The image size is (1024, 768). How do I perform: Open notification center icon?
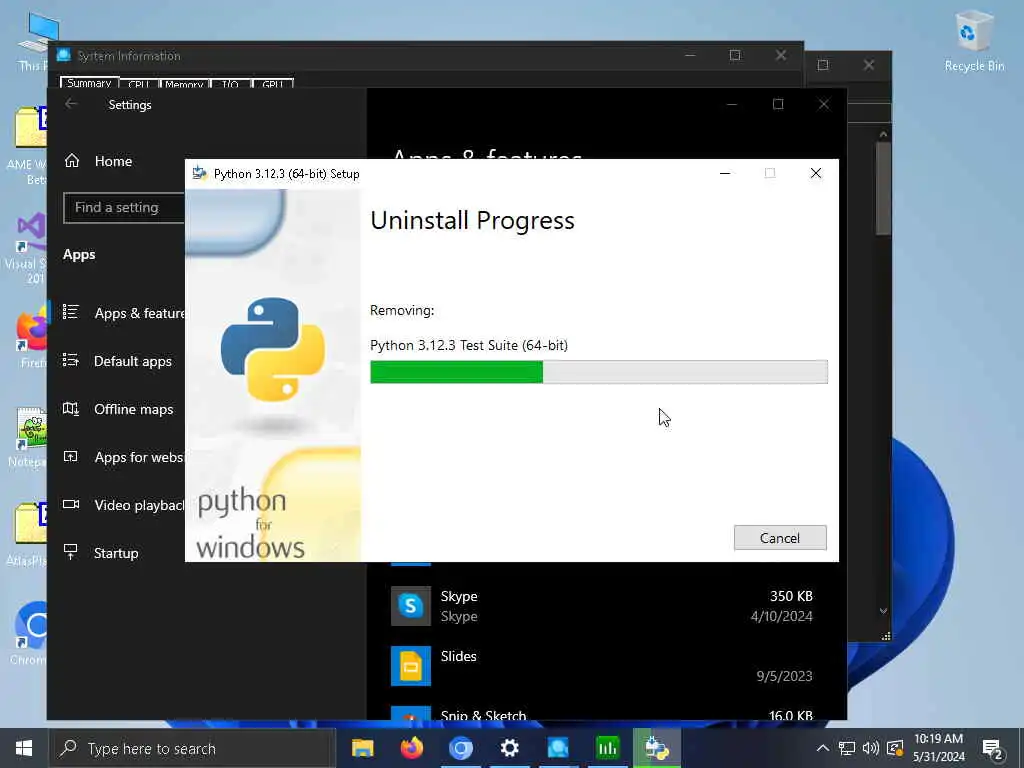coord(992,749)
